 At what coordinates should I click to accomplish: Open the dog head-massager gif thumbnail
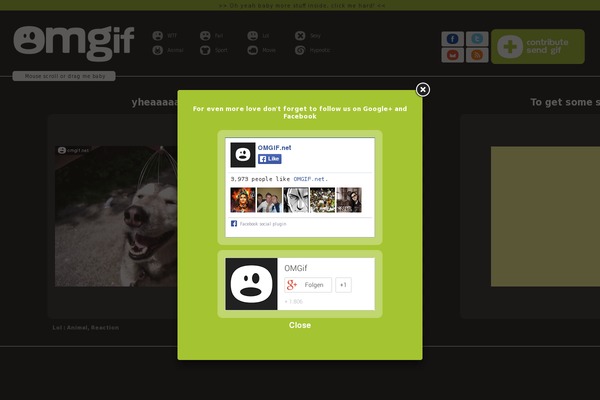pos(116,216)
